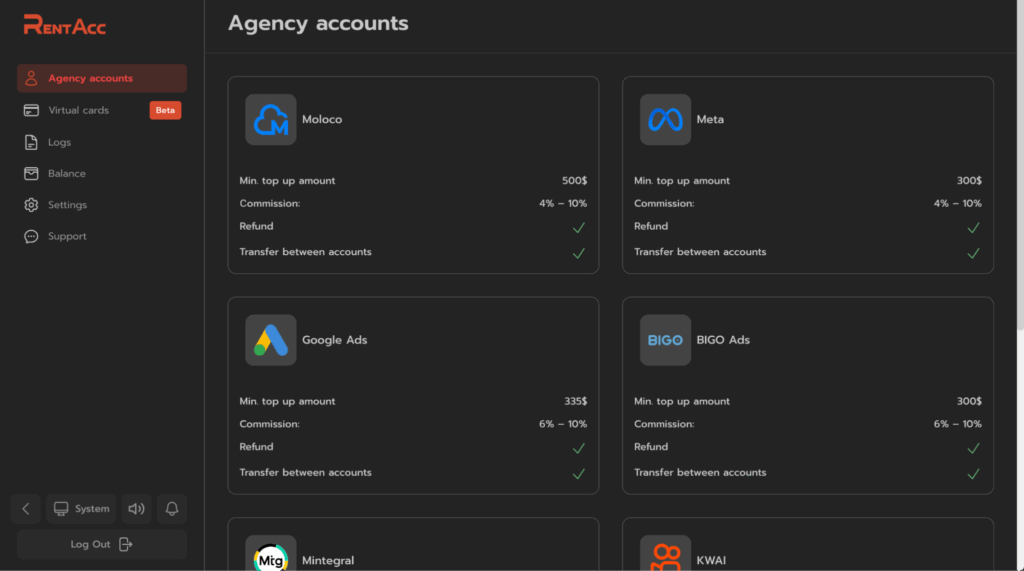Click the Virtual cards card icon

[x=31, y=110]
